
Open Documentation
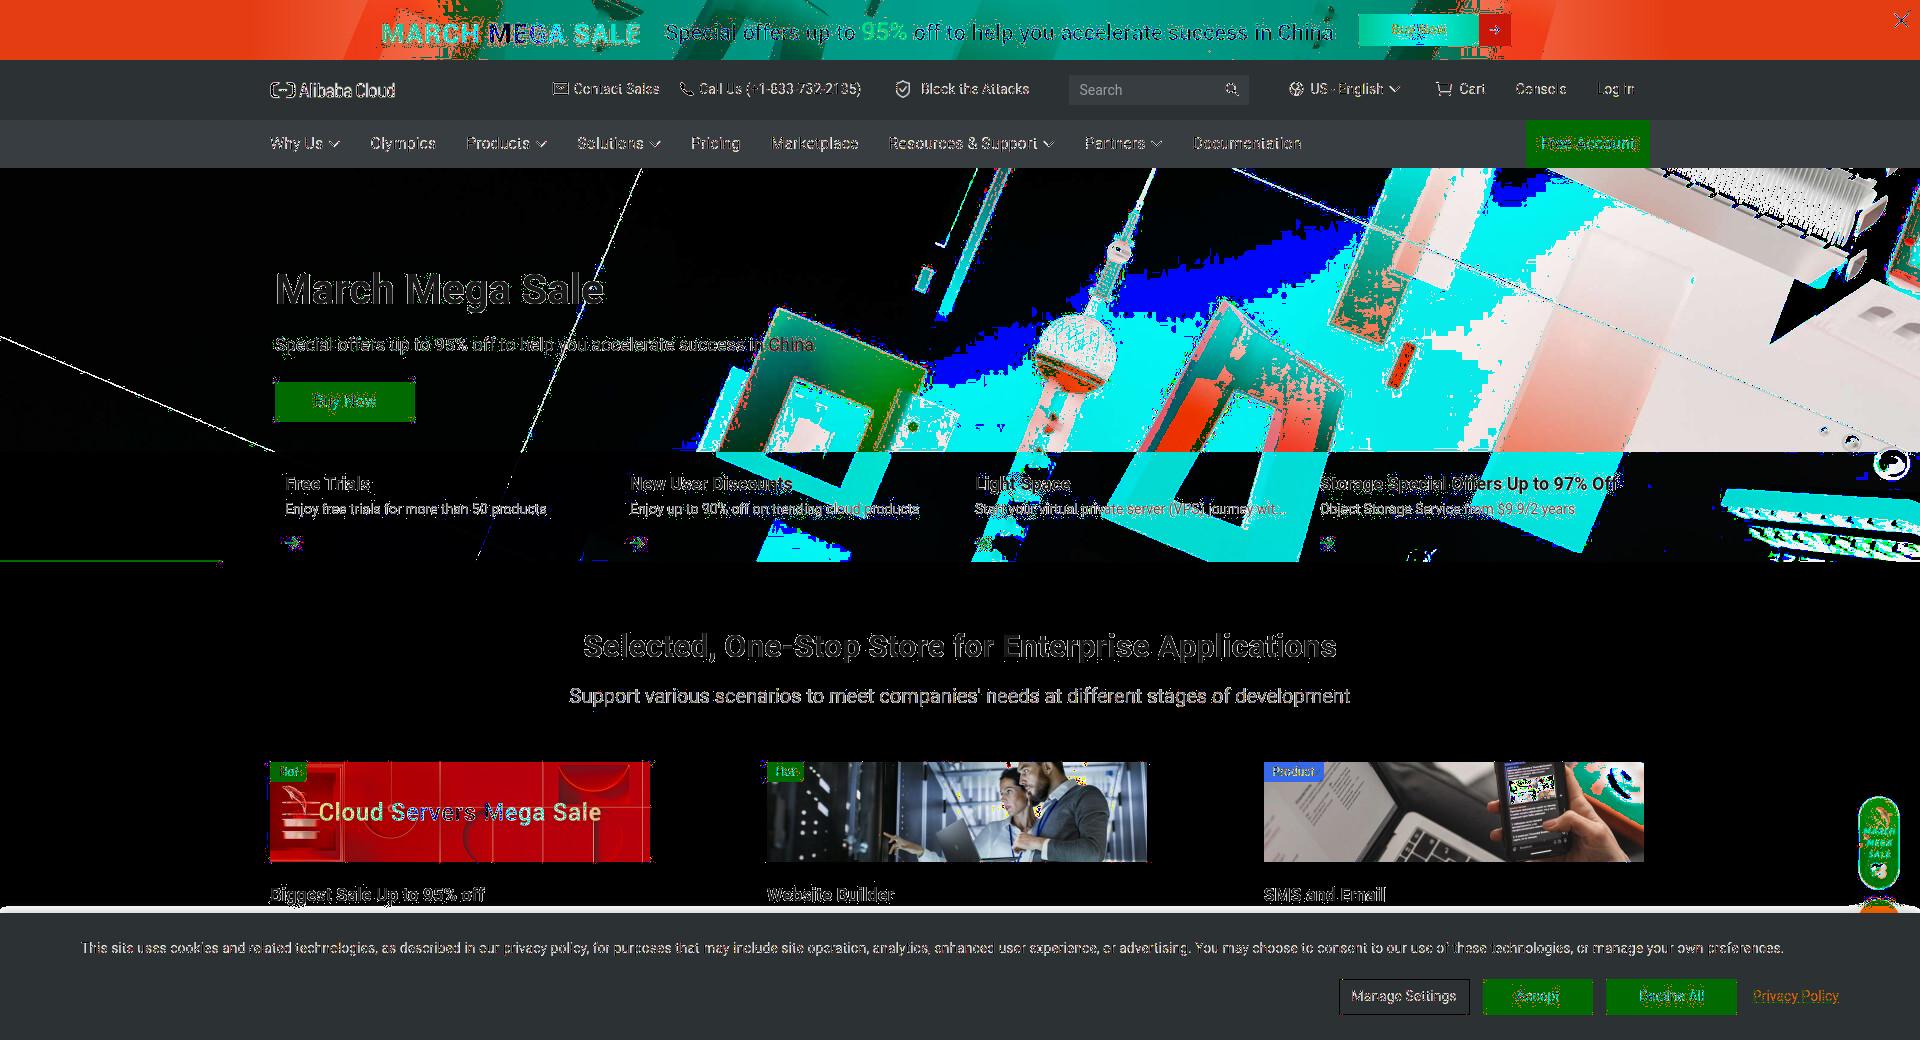(x=1247, y=144)
